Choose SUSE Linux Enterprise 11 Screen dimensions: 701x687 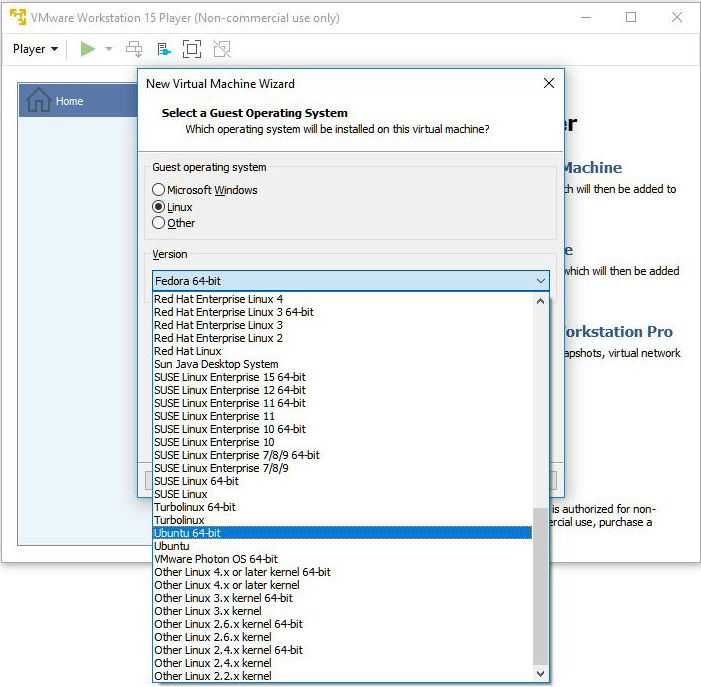pyautogui.click(x=342, y=416)
